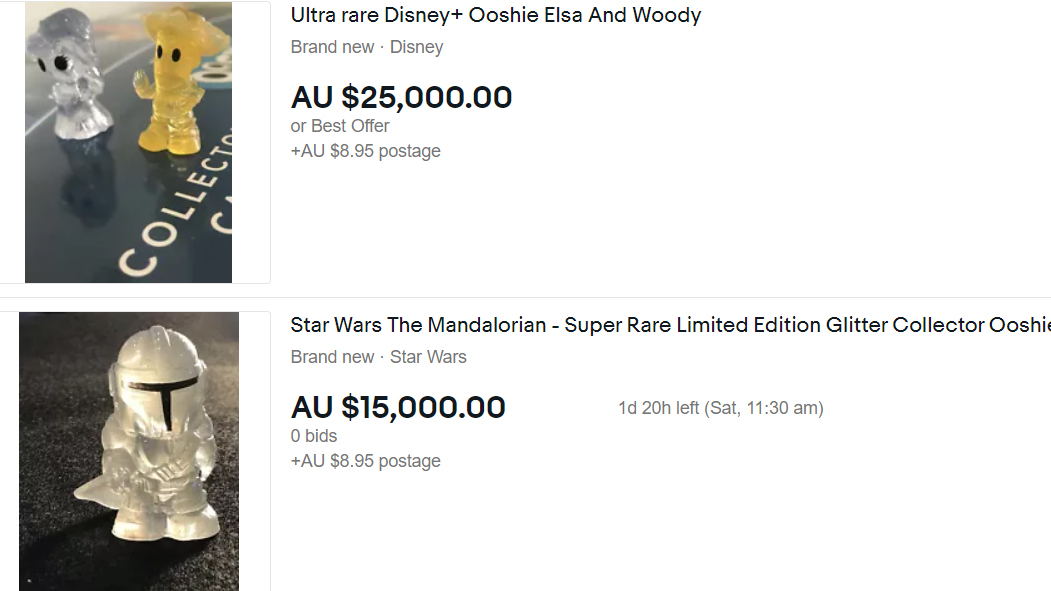Click the postage cost below 0 bids
Viewport: 1051px width, 591px height.
pos(365,461)
